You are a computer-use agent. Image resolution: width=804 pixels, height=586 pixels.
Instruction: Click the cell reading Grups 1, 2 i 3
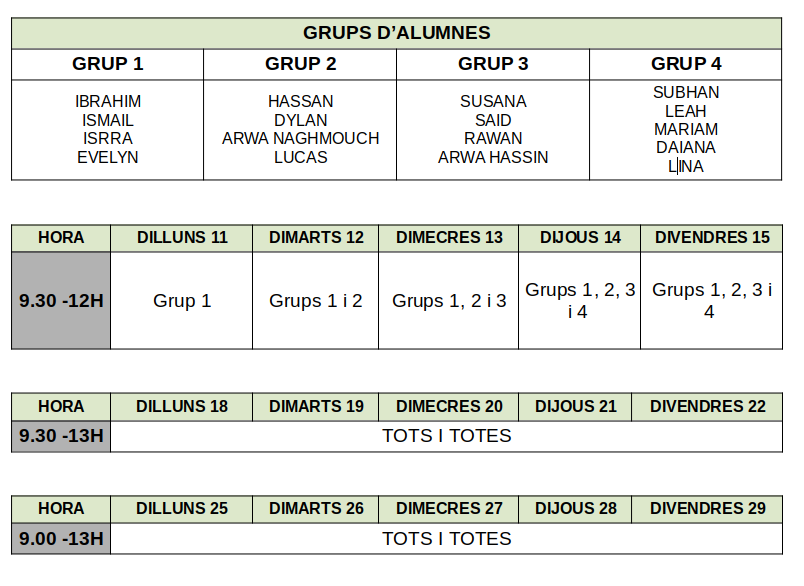[449, 300]
